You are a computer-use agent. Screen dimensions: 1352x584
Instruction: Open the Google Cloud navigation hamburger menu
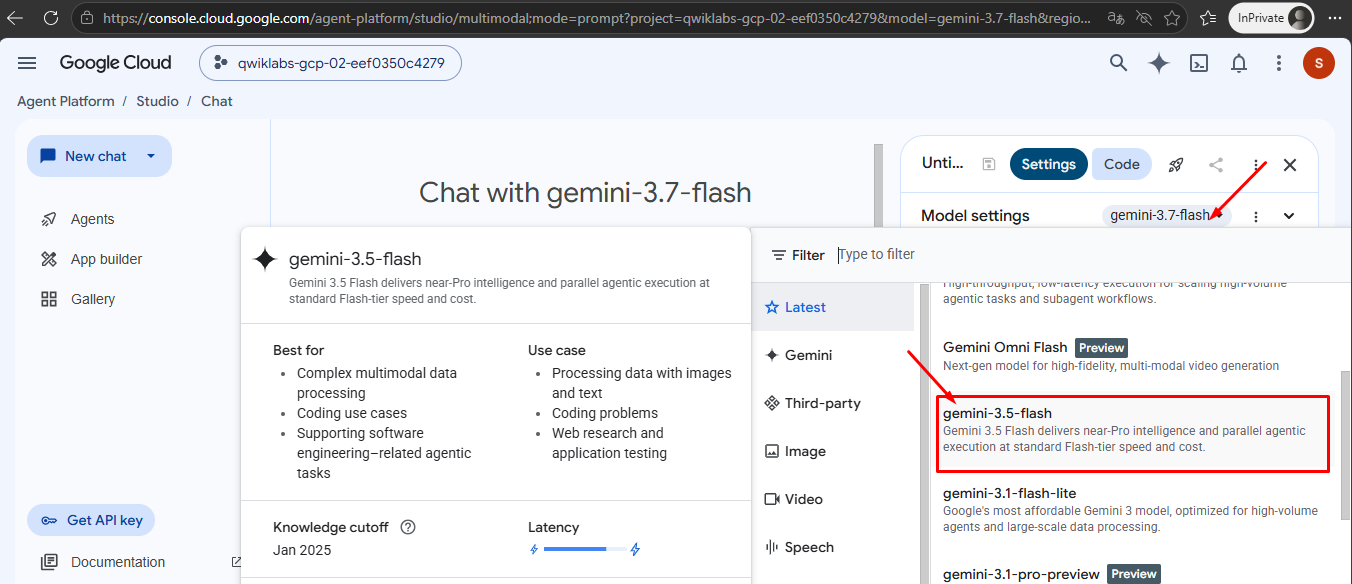point(27,63)
